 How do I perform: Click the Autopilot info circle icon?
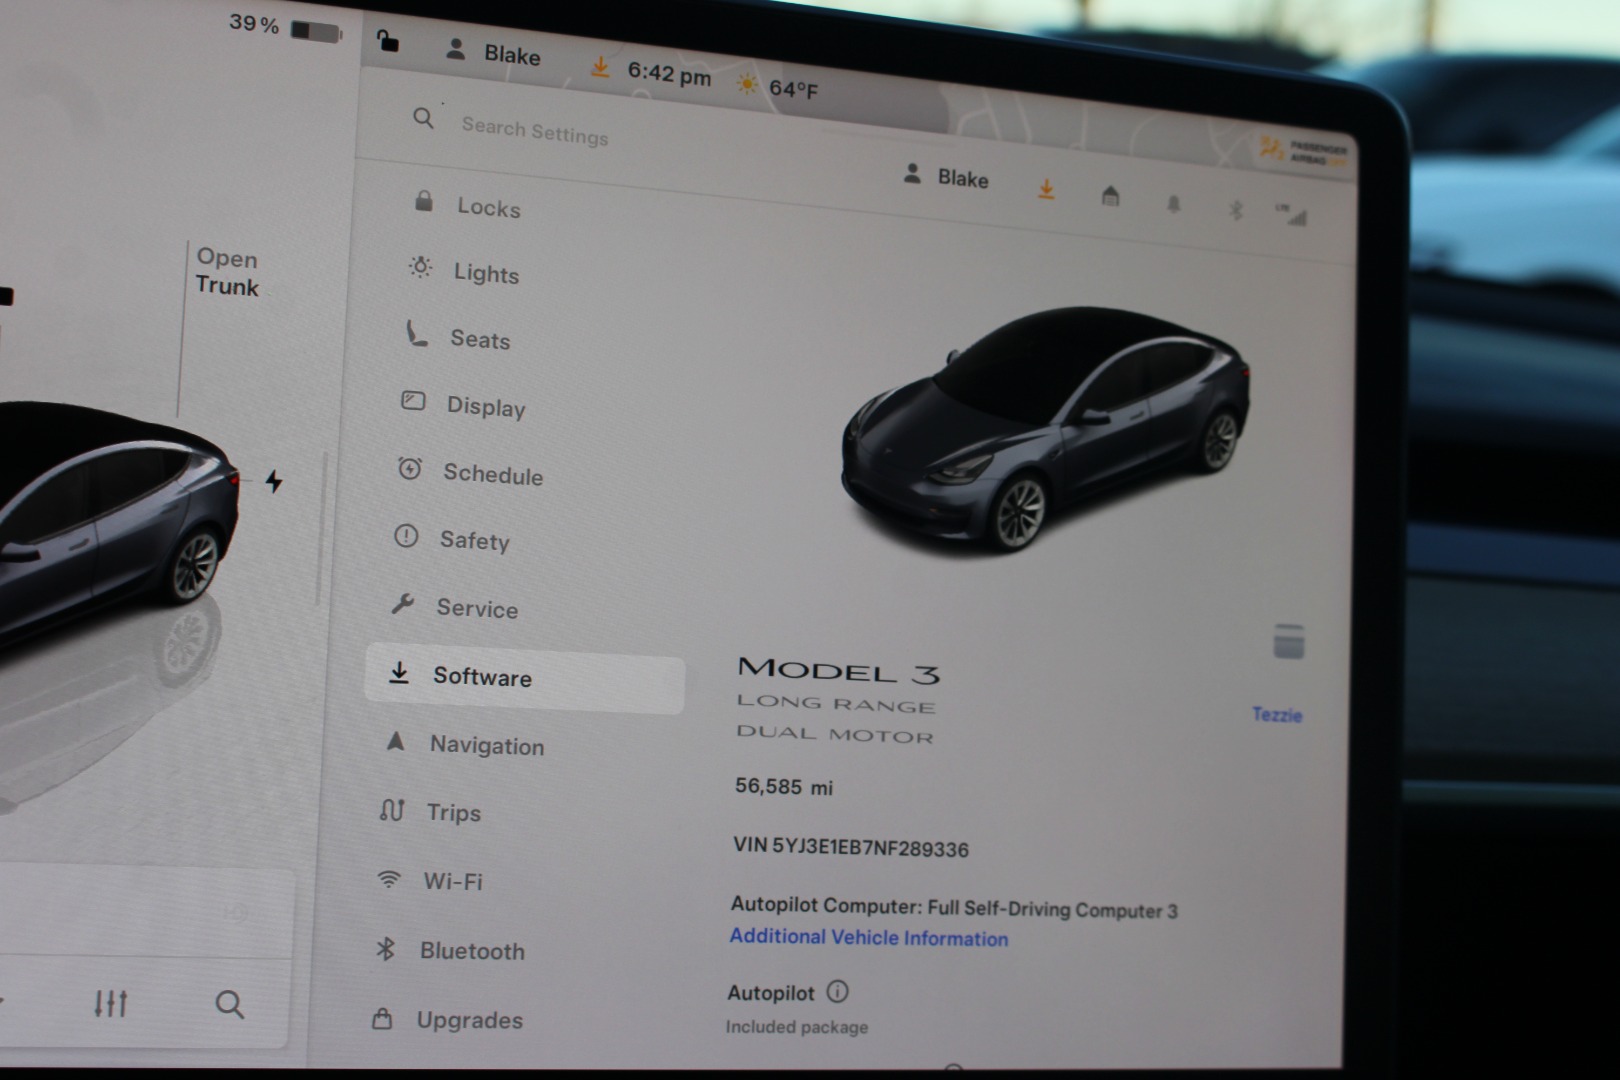[838, 992]
